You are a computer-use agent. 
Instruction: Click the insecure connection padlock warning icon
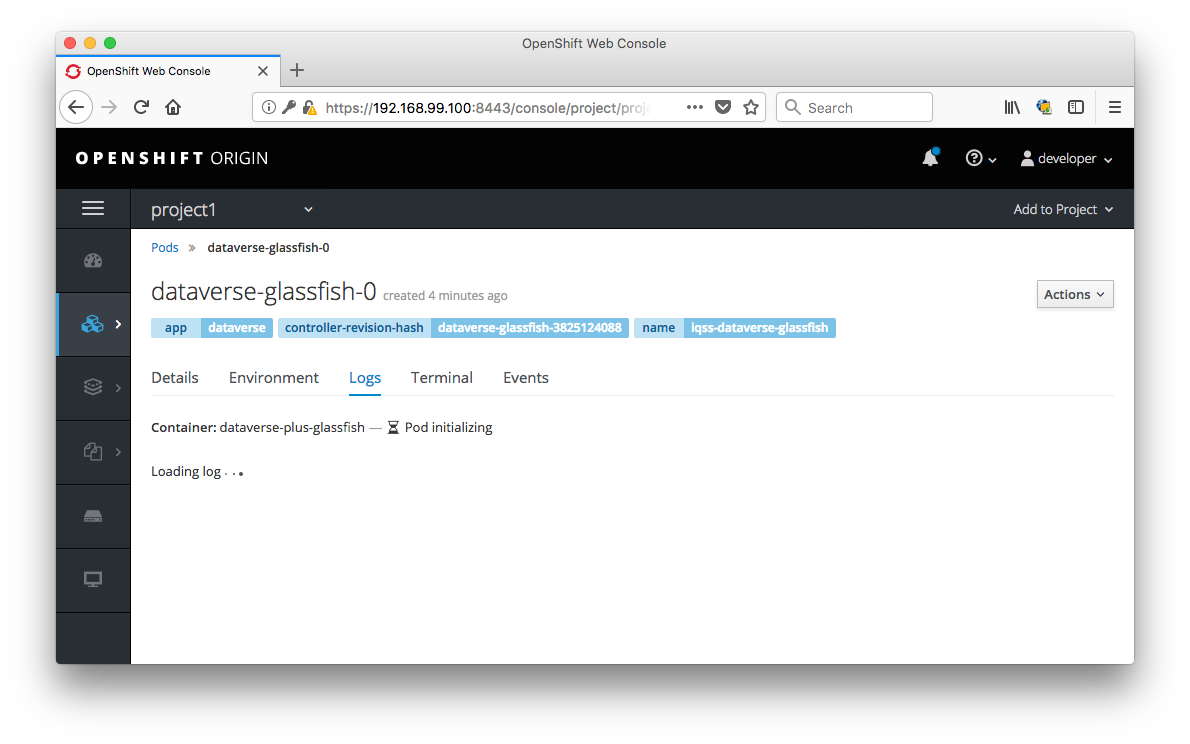(x=309, y=107)
